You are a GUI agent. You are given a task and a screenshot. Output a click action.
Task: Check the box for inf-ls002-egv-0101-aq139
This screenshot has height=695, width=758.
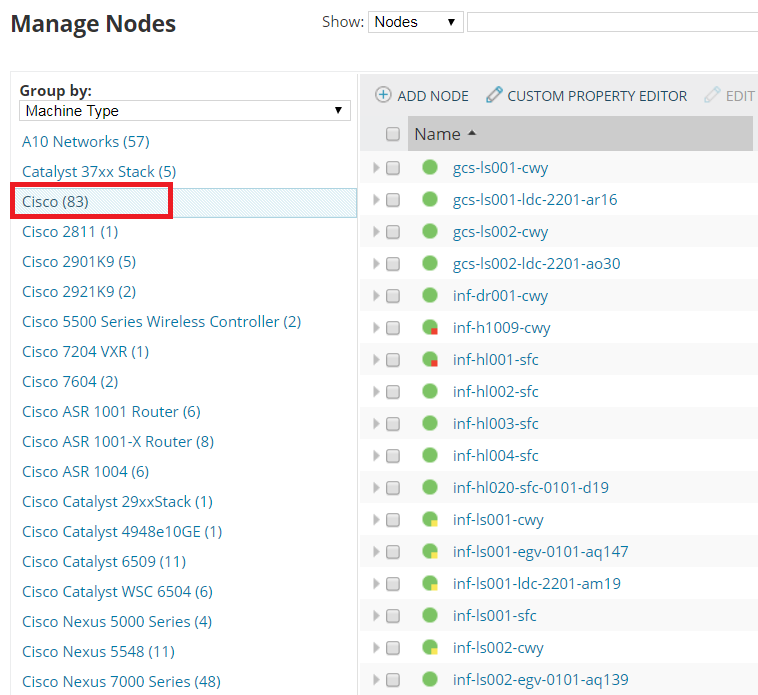point(393,680)
